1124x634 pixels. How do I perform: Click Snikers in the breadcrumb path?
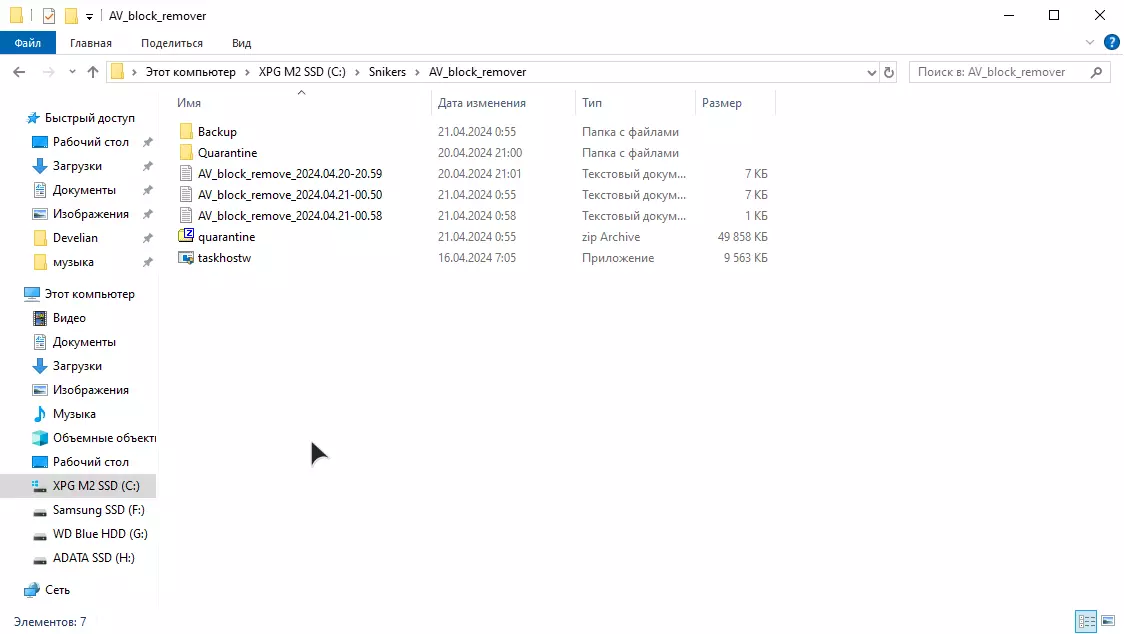tap(387, 72)
